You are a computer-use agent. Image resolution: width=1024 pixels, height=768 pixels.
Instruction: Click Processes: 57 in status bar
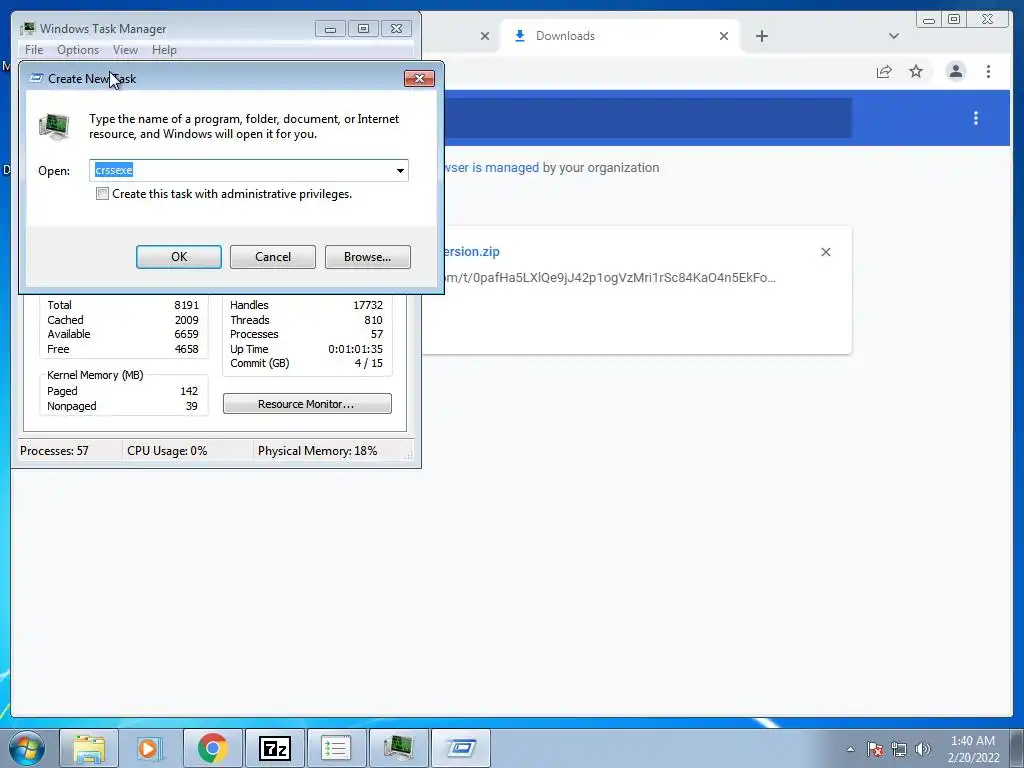(54, 451)
